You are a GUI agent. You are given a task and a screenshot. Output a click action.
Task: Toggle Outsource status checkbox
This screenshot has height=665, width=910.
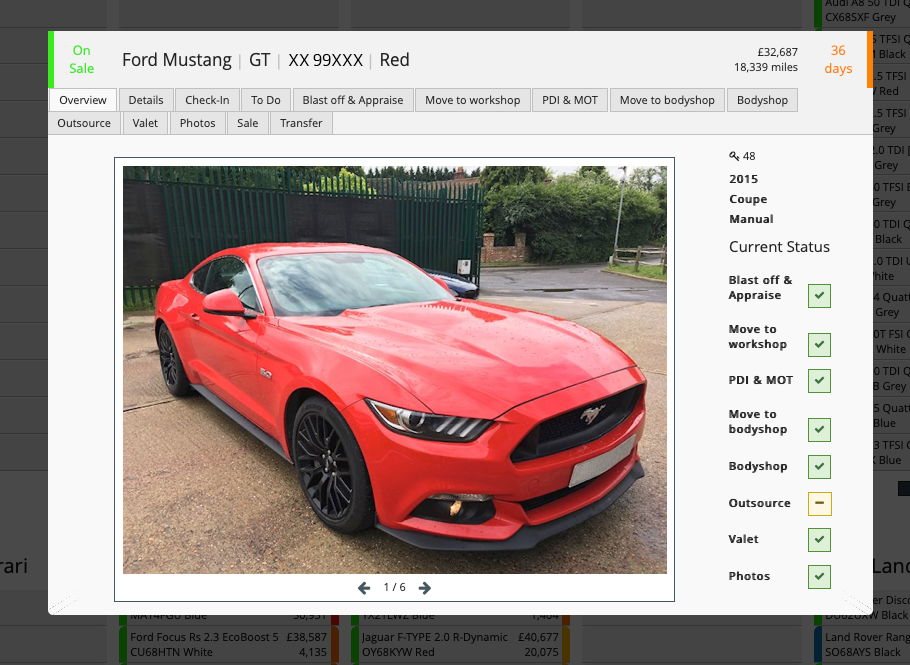pos(819,504)
